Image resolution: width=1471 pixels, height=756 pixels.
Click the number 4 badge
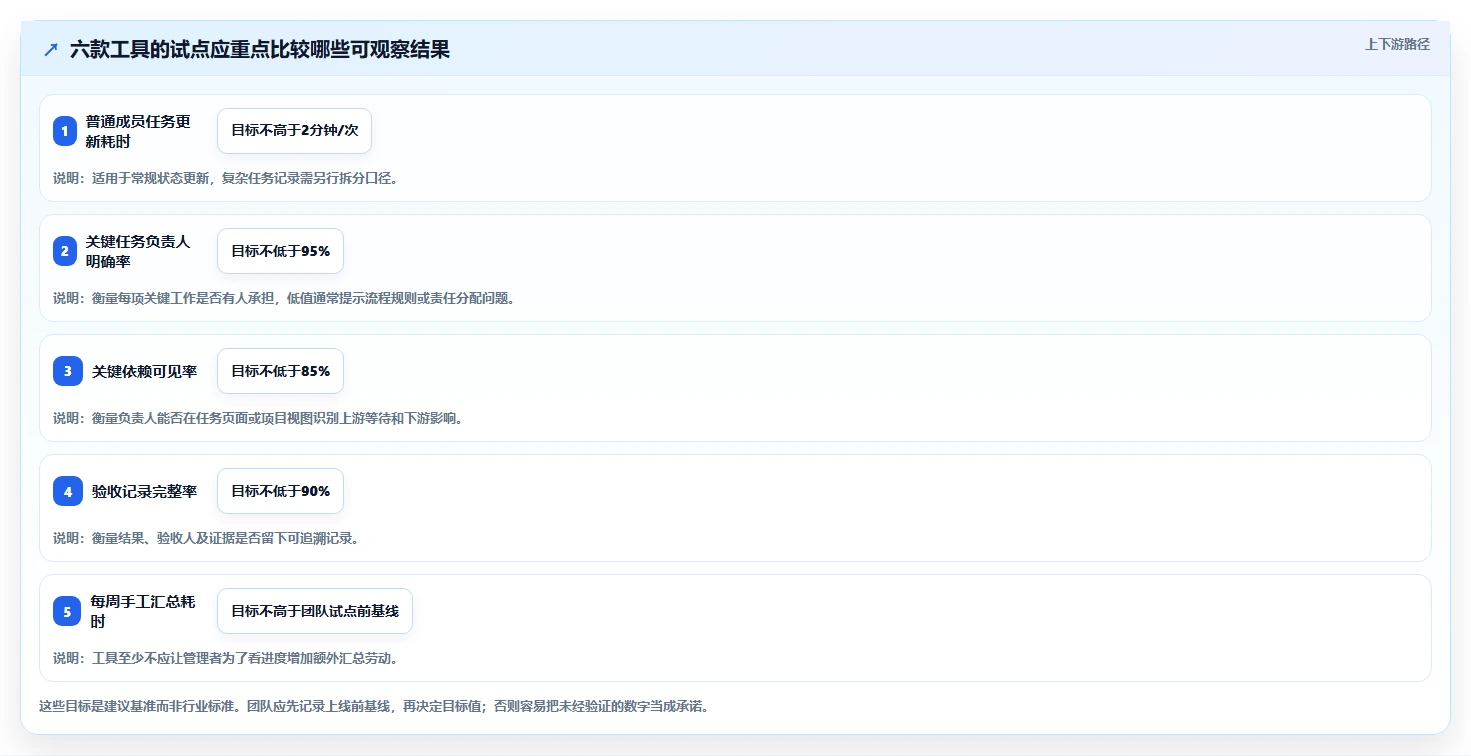(x=68, y=491)
